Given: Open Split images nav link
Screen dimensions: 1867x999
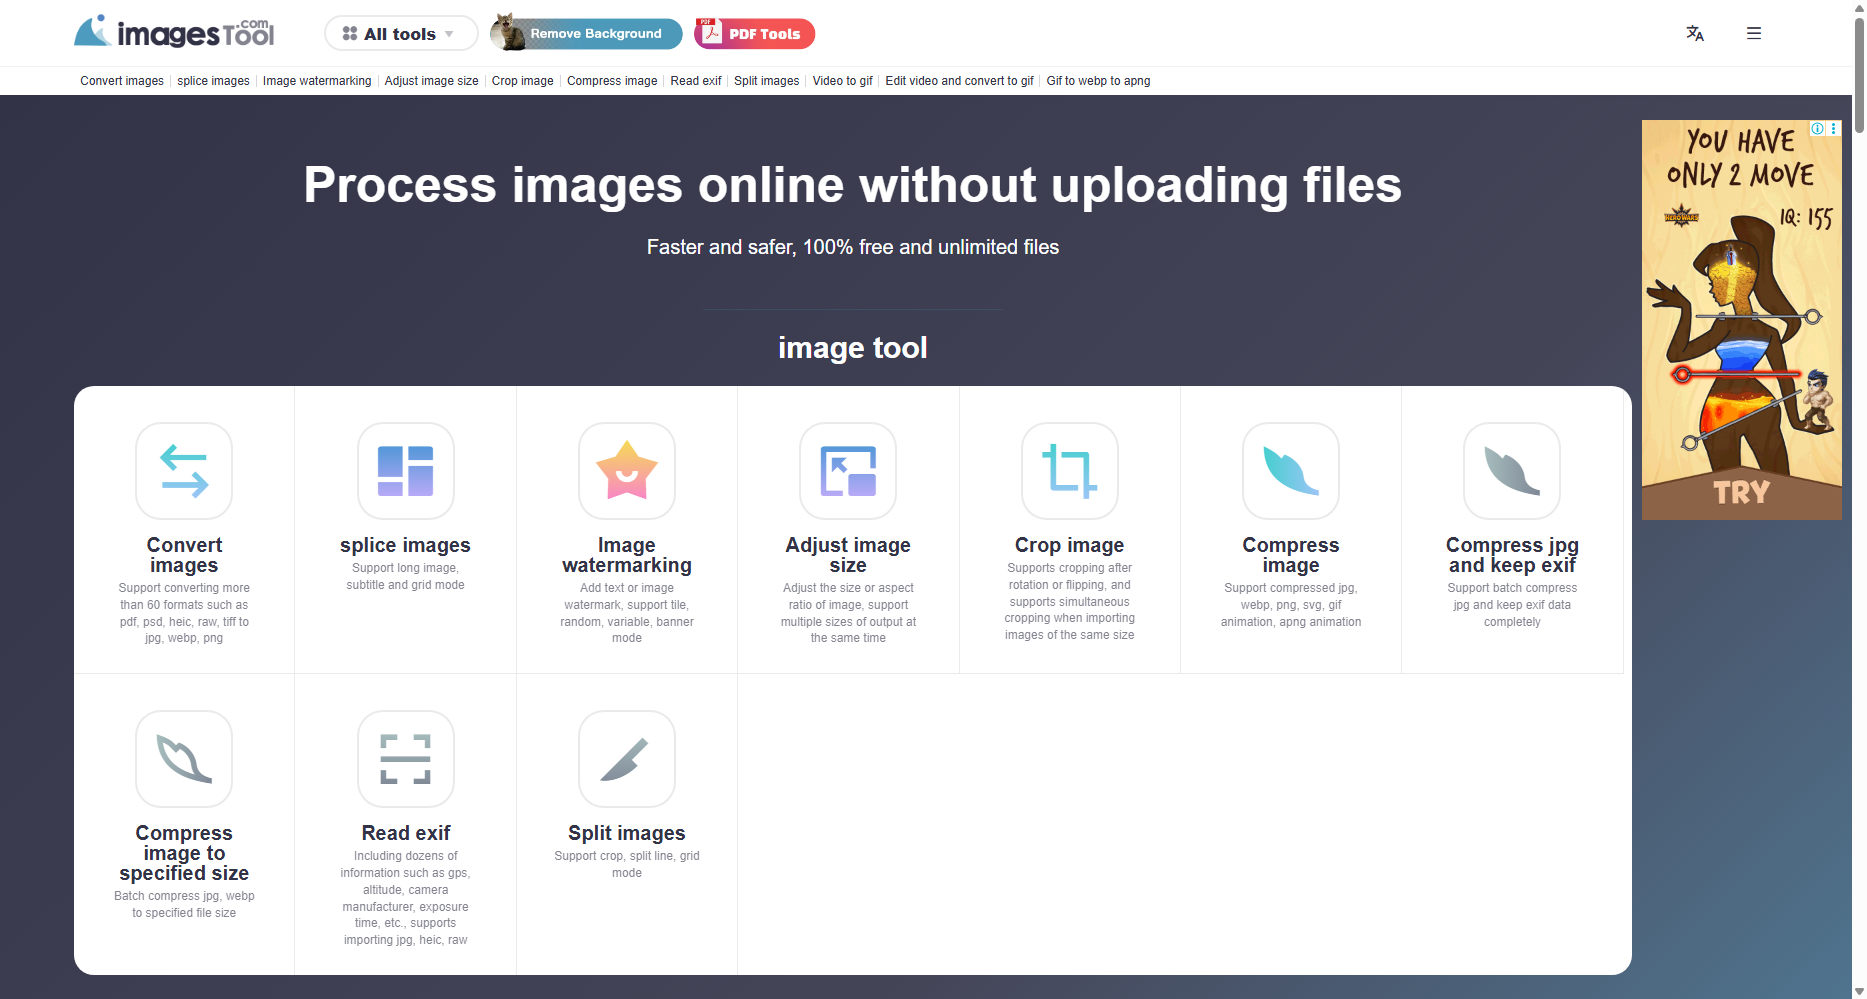Looking at the screenshot, I should tap(767, 81).
